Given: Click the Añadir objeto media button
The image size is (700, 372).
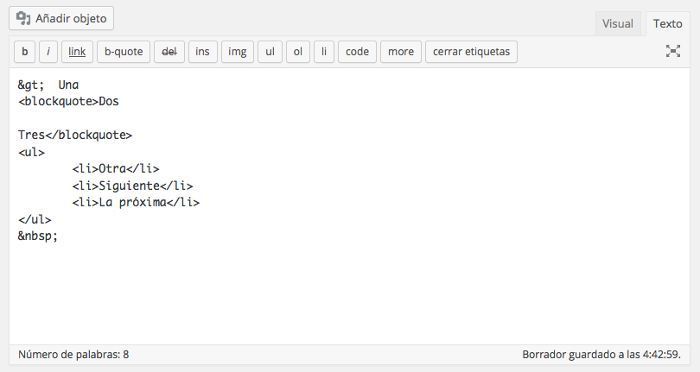Looking at the screenshot, I should point(61,18).
